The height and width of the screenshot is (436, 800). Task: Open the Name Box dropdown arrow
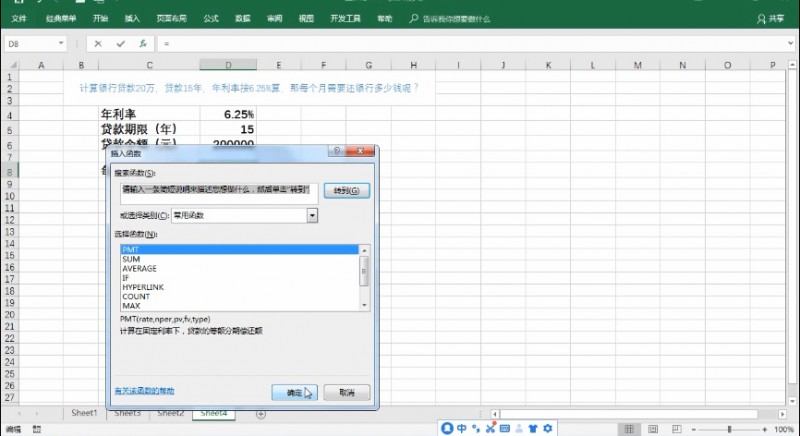(61, 43)
